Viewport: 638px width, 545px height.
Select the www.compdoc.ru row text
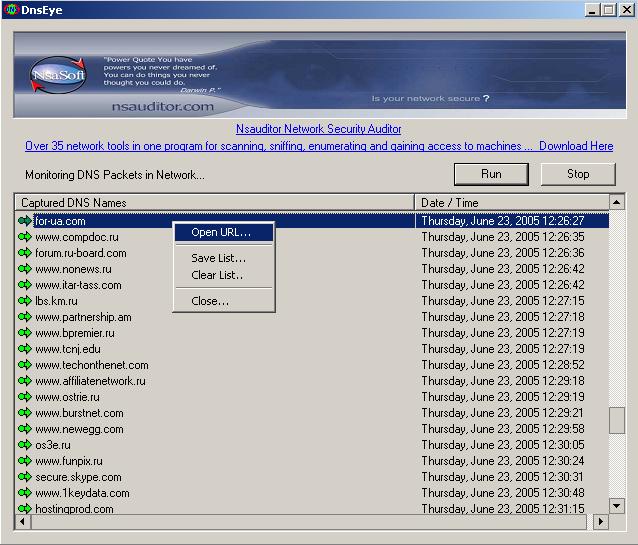pos(77,237)
